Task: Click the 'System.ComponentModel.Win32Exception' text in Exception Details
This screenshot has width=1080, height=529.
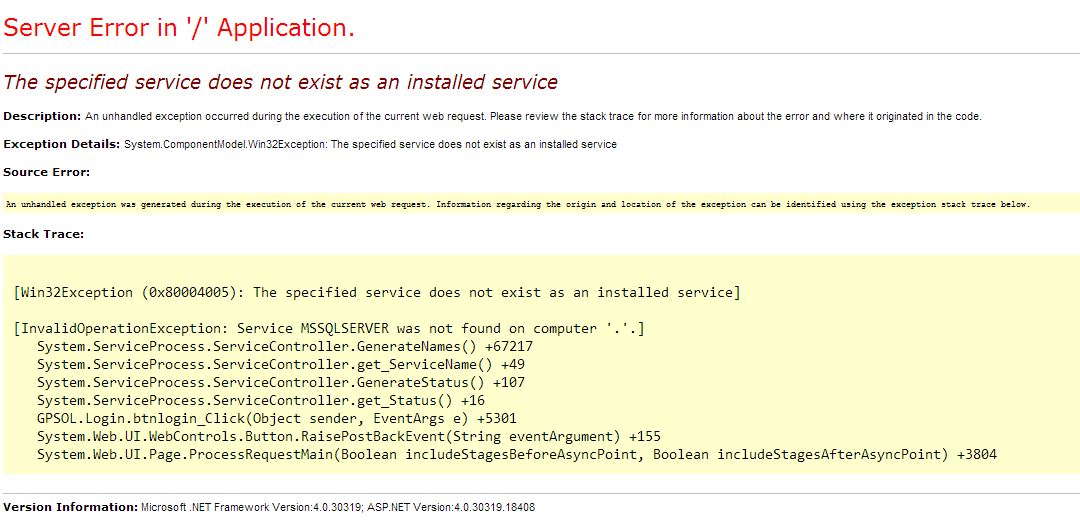Action: coord(225,145)
